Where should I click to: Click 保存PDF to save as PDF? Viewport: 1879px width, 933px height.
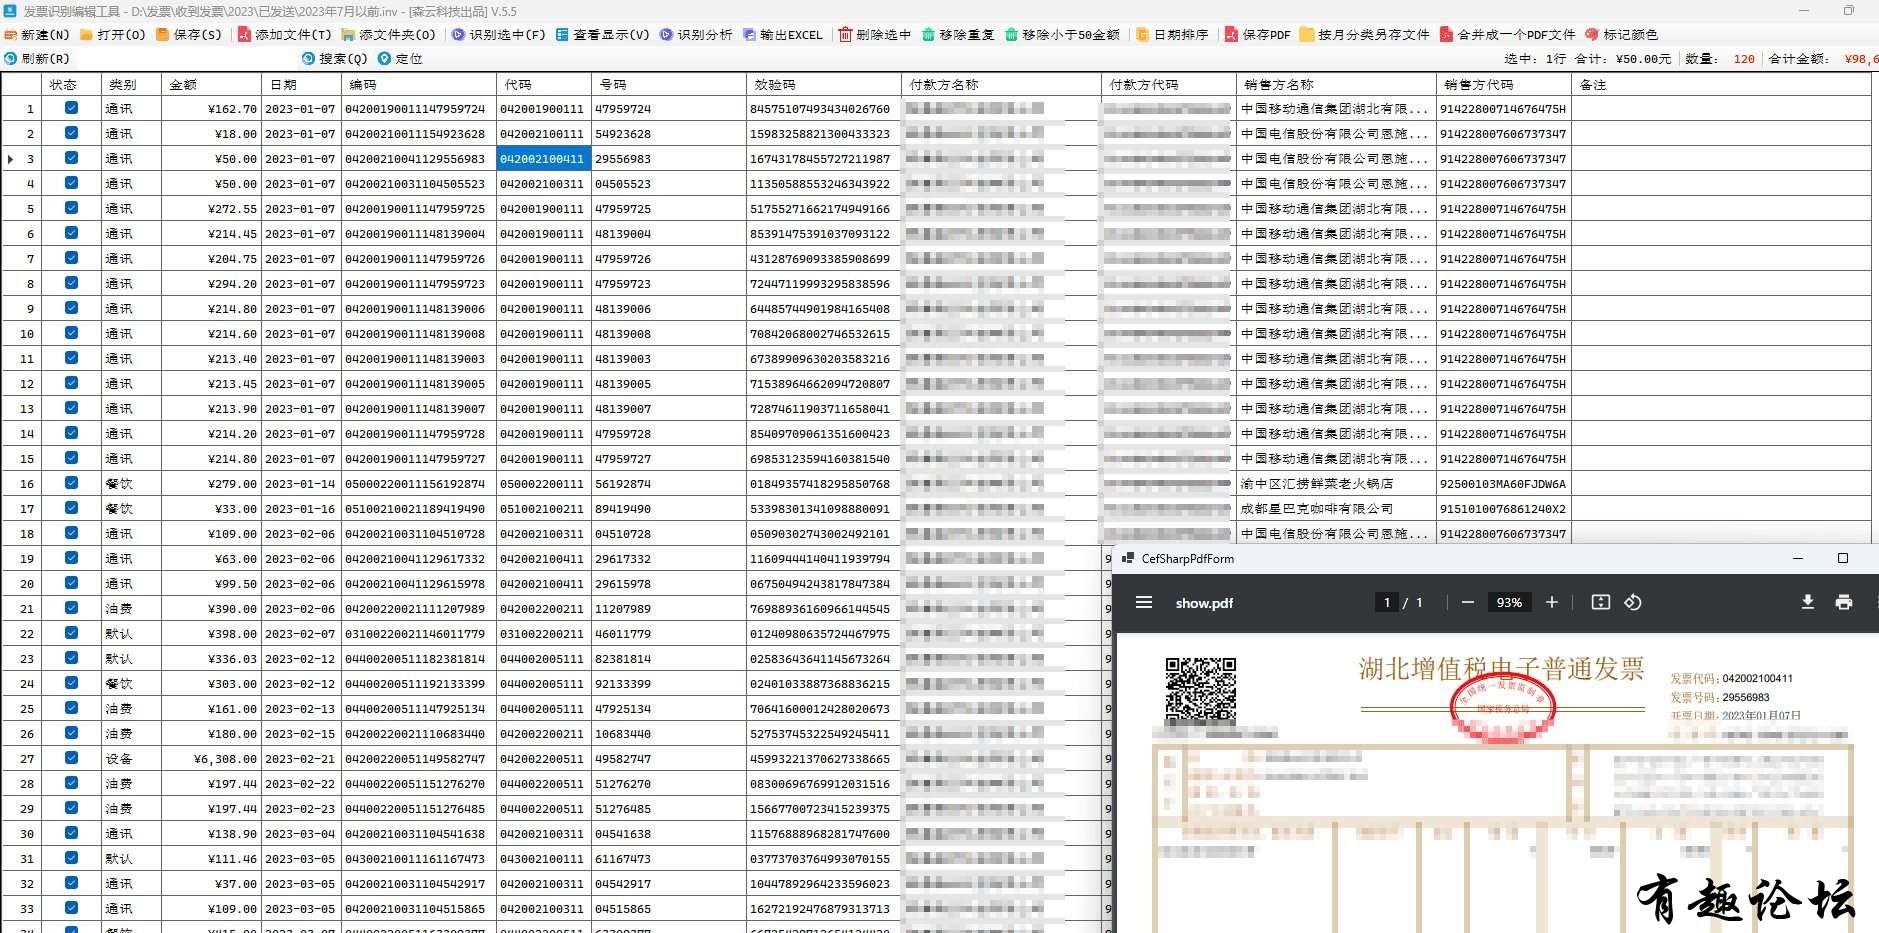coord(1257,34)
